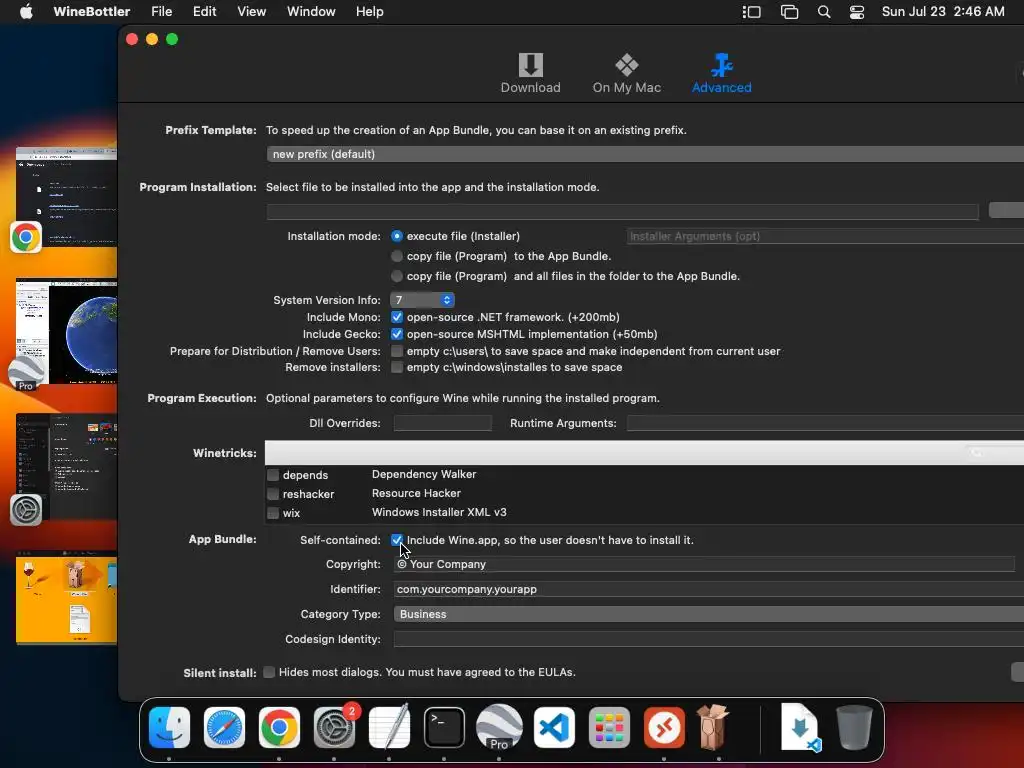Open Google Chrome in the Dock
This screenshot has width=1024, height=768.
coord(279,727)
